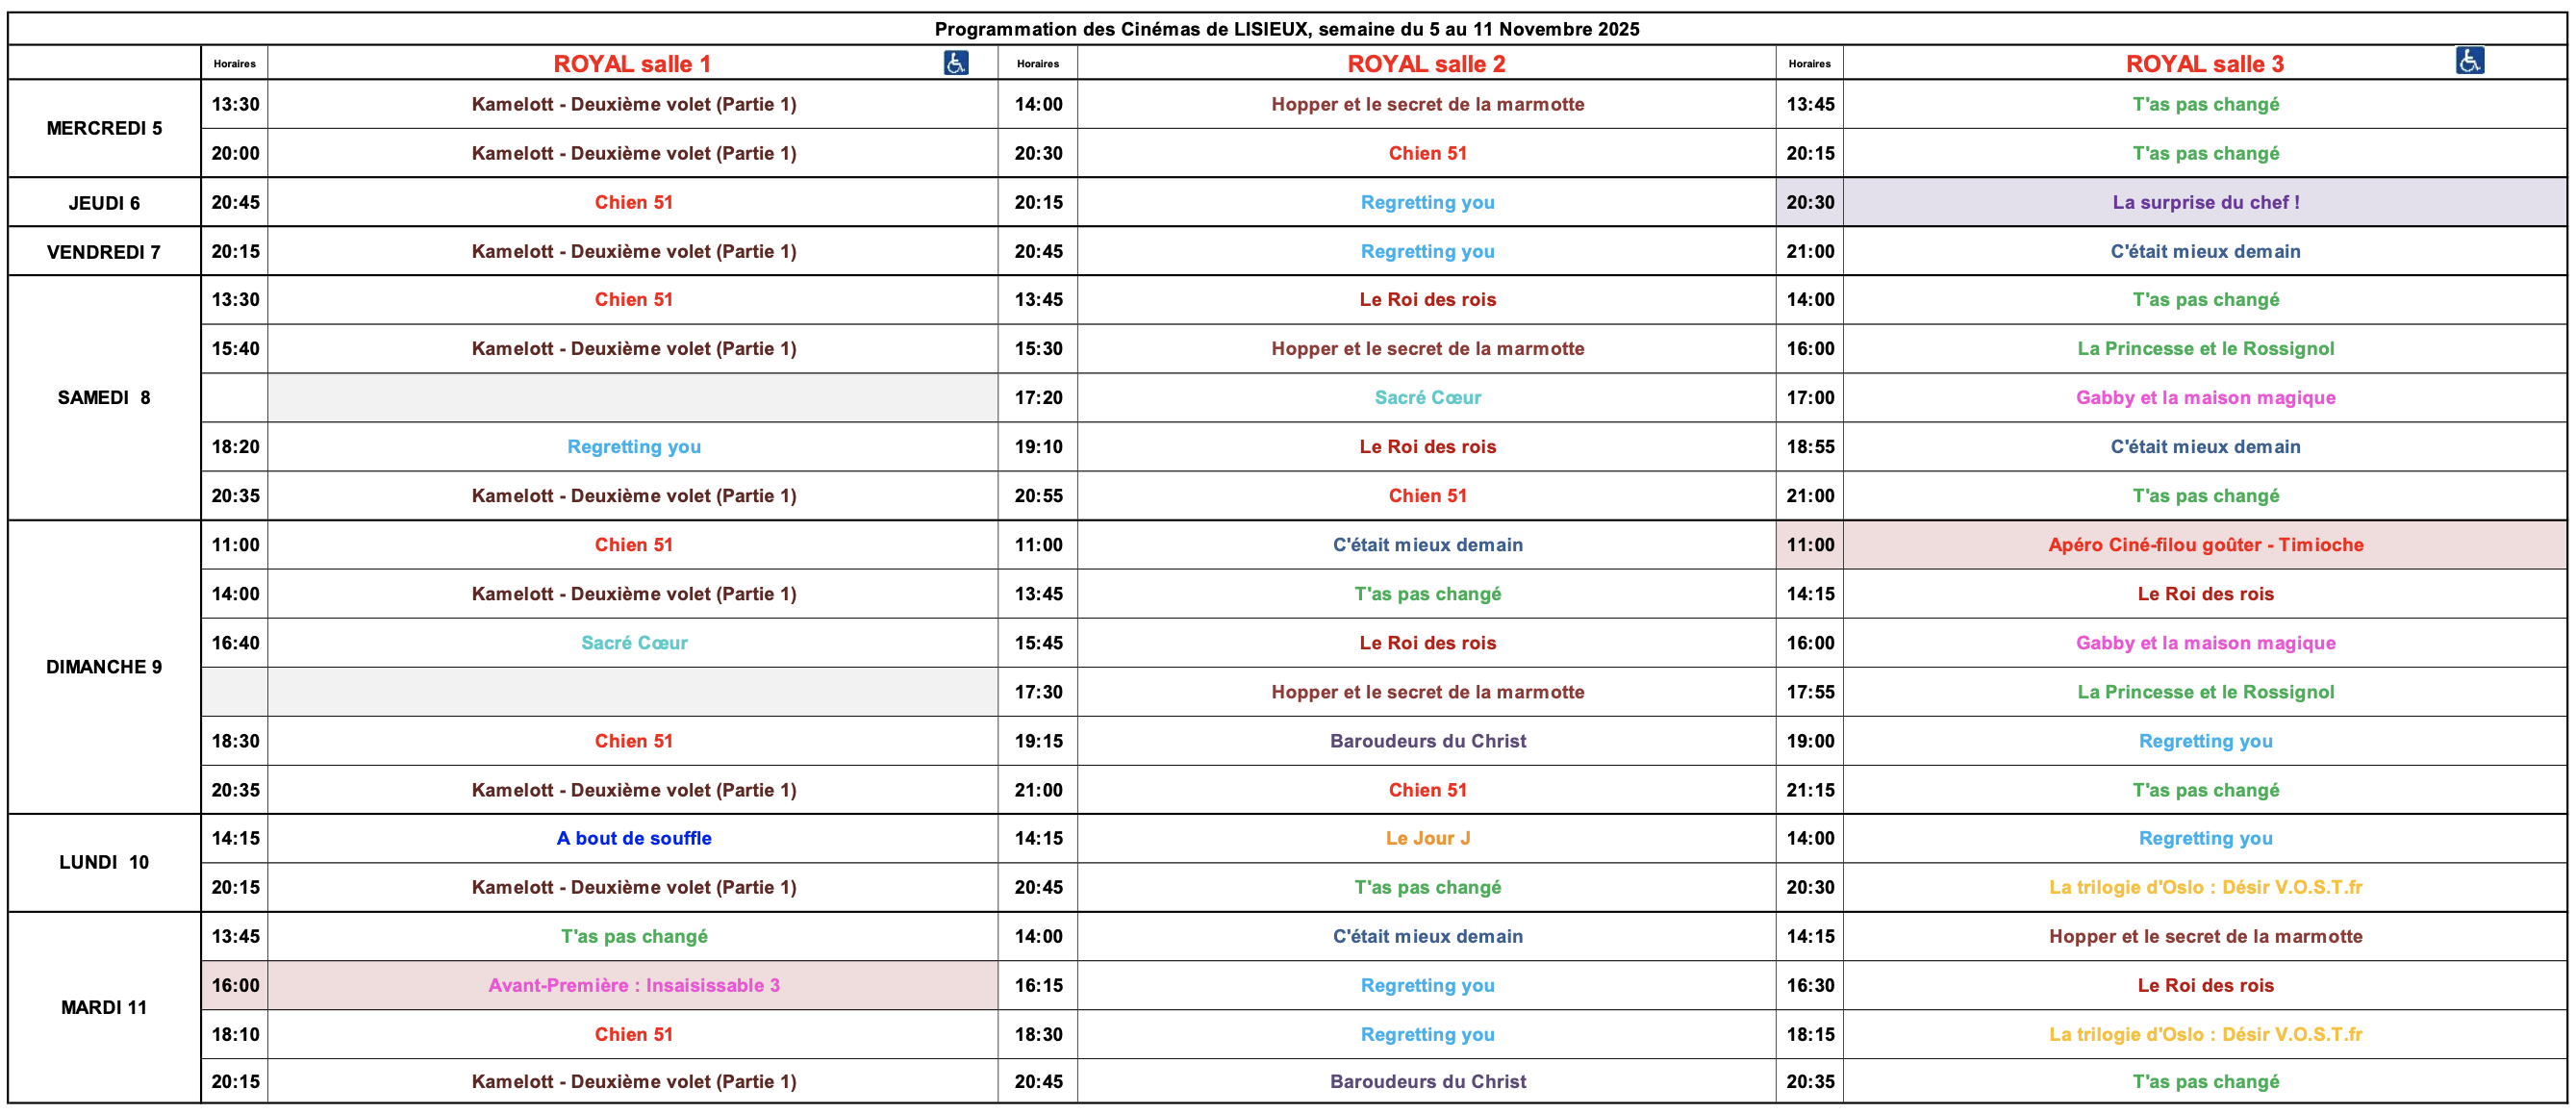Click the programme title at the top
This screenshot has height=1114, width=2576.
point(1286,29)
